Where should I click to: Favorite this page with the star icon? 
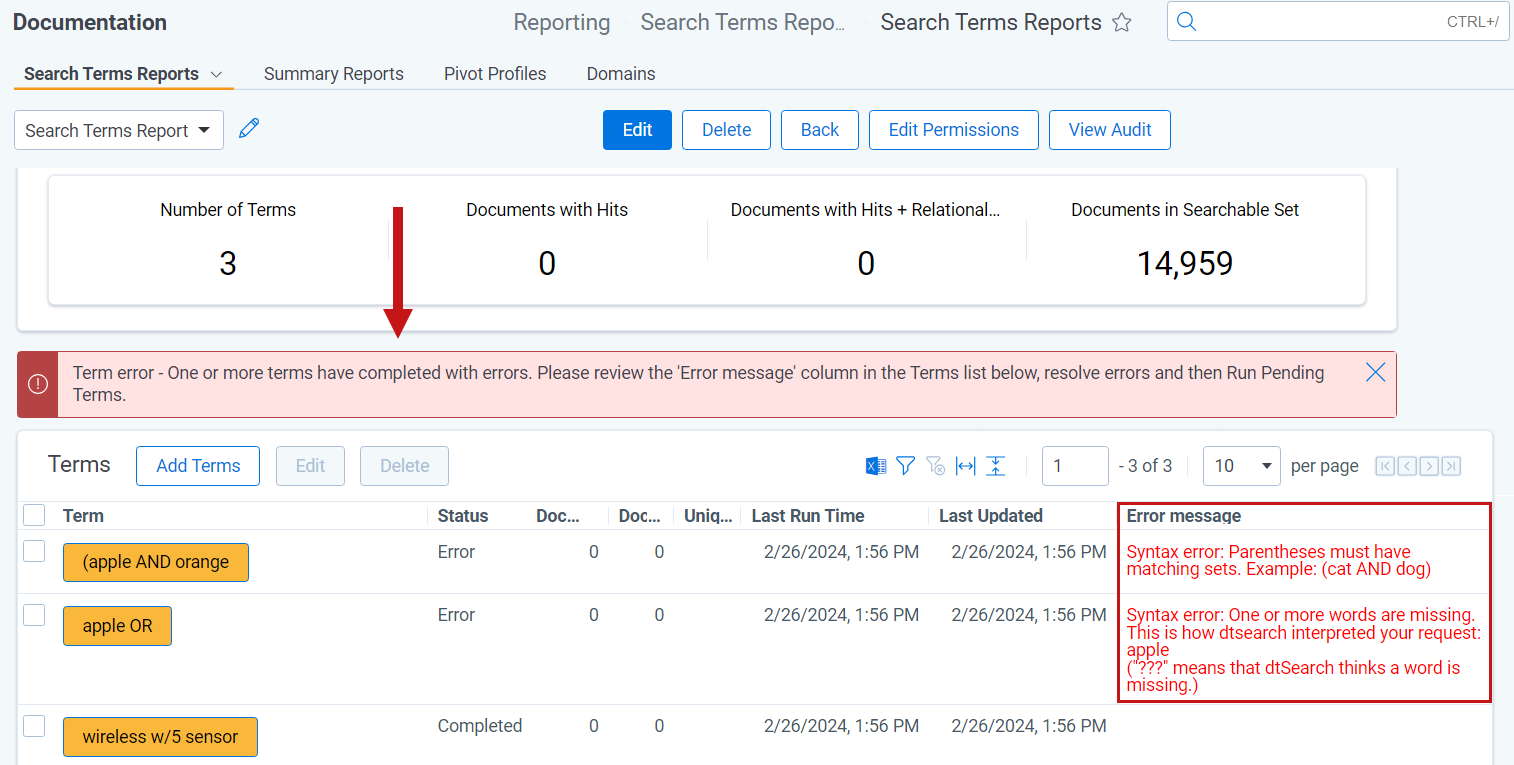click(1122, 23)
